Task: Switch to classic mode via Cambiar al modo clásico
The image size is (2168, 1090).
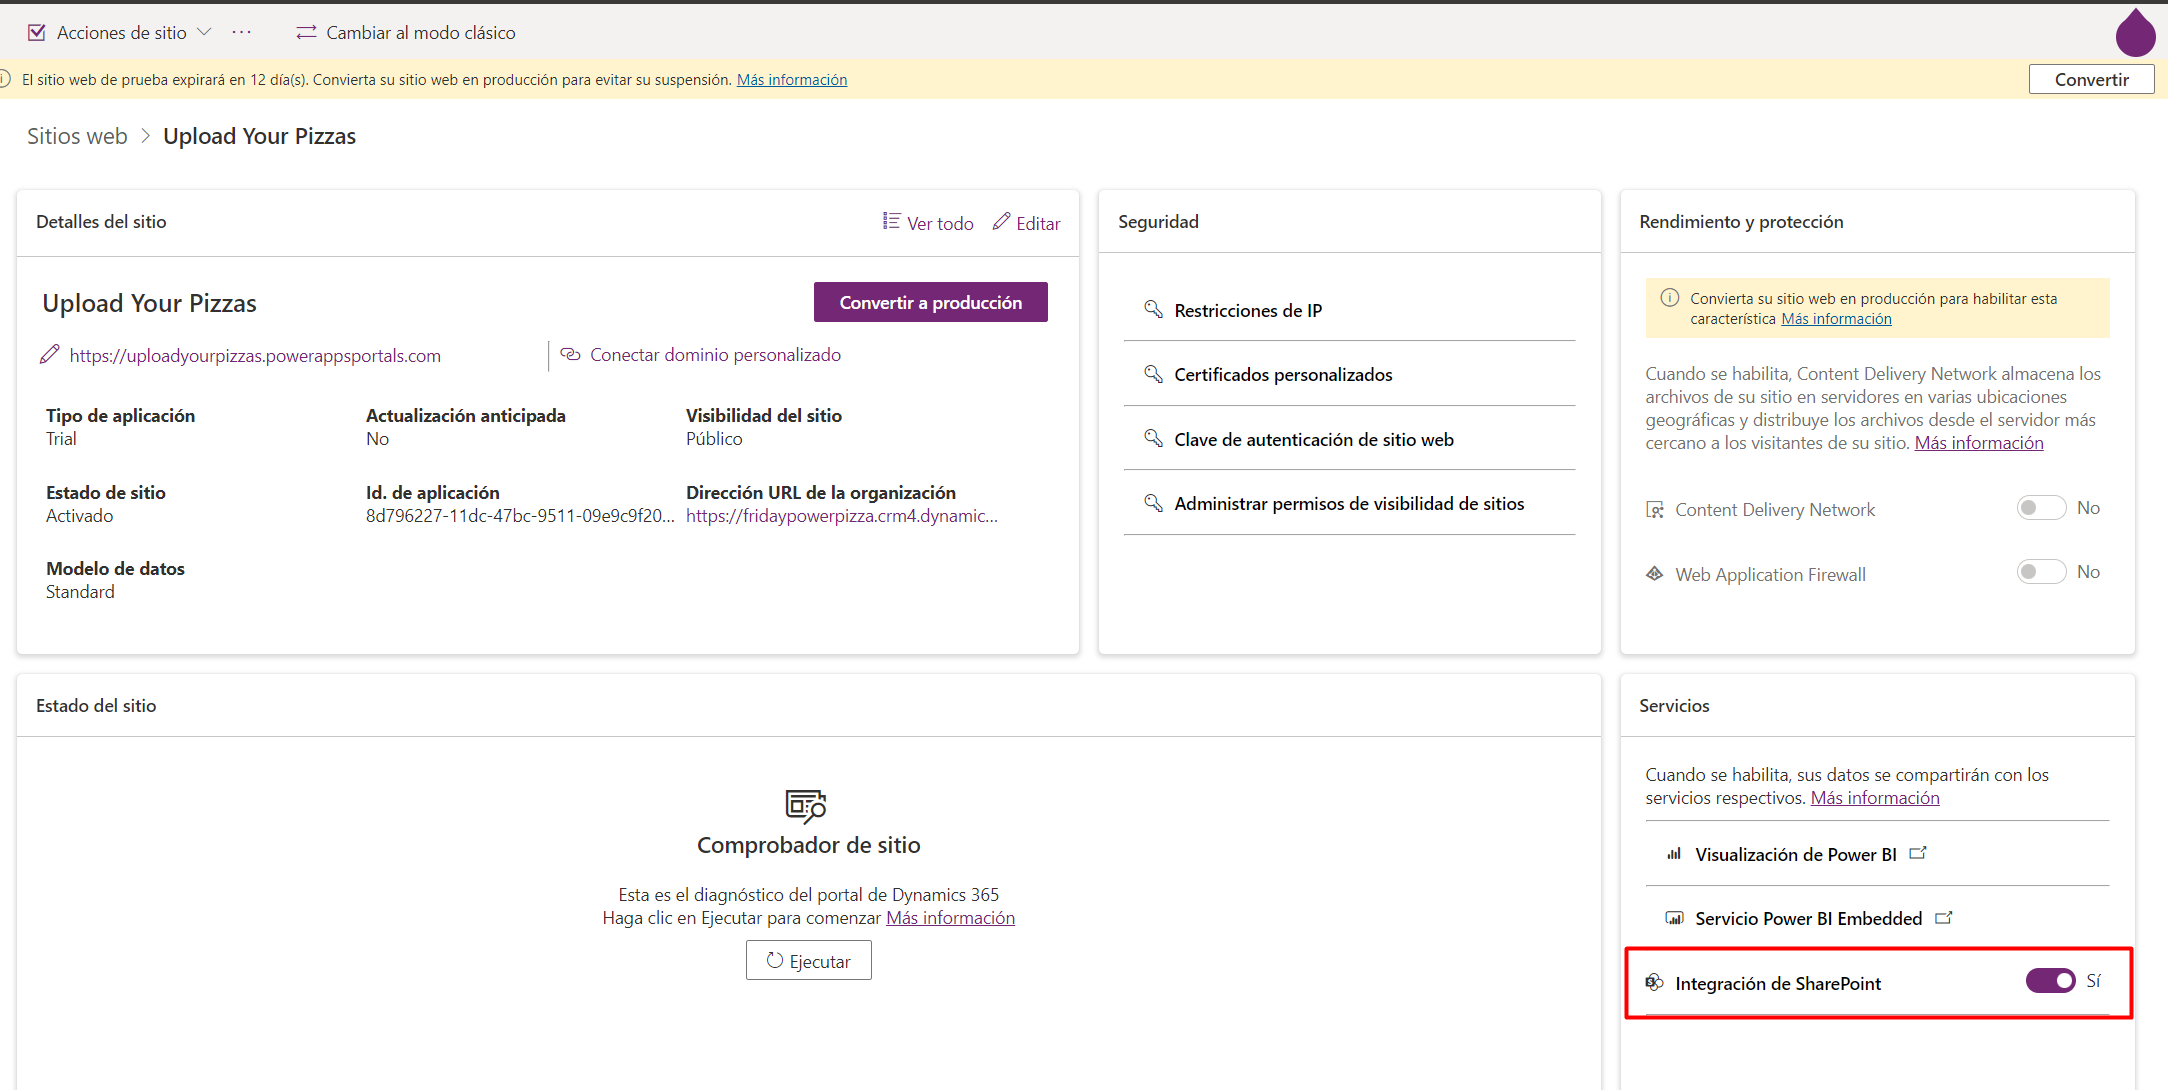Action: tap(421, 33)
